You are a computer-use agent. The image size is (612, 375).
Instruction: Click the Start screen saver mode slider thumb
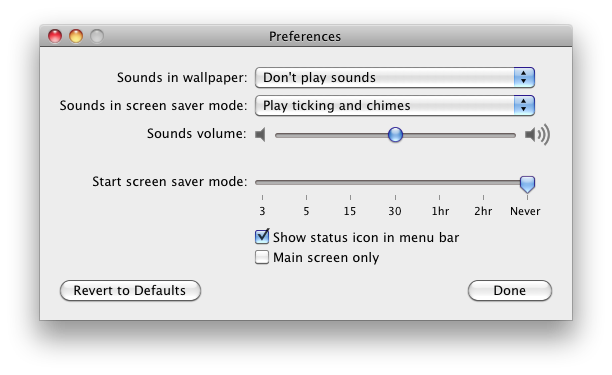tap(527, 184)
